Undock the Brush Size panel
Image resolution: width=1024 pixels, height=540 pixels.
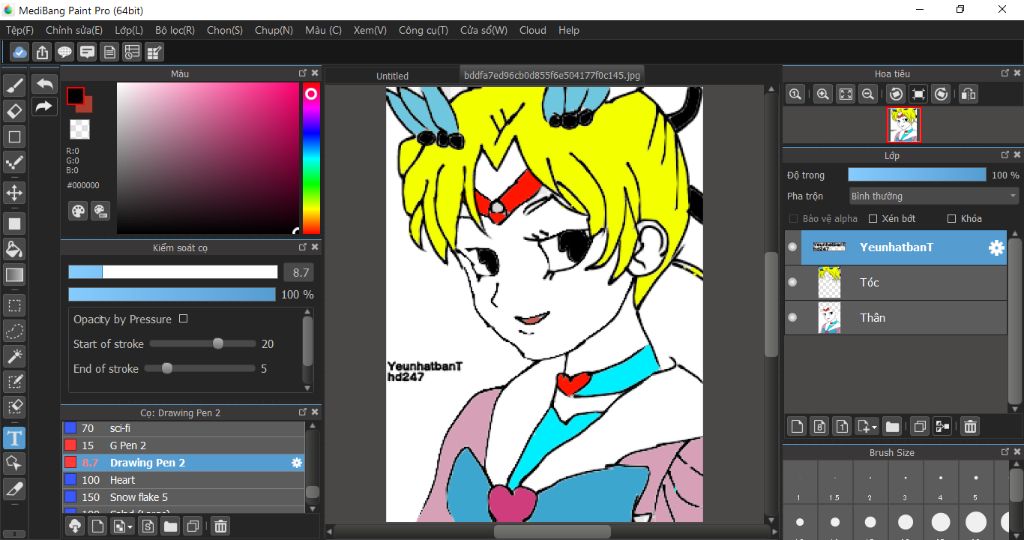click(x=1005, y=452)
